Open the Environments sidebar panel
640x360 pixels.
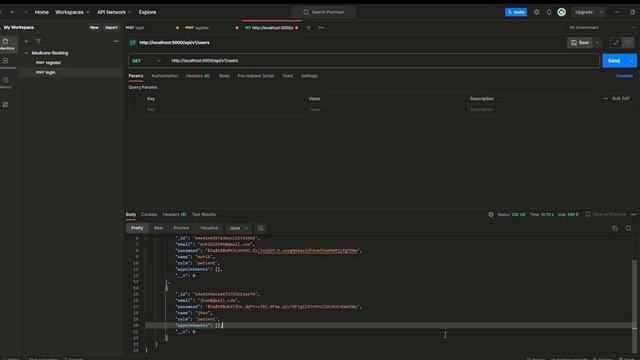point(6,63)
